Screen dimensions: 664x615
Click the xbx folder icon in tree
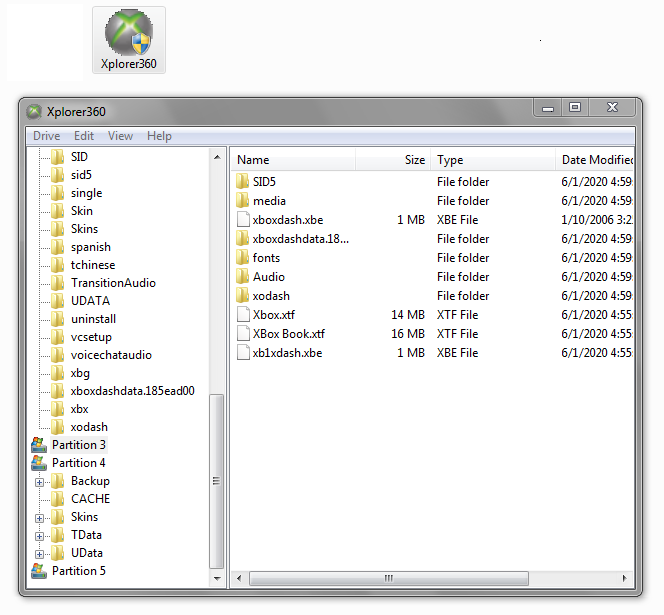(58, 409)
